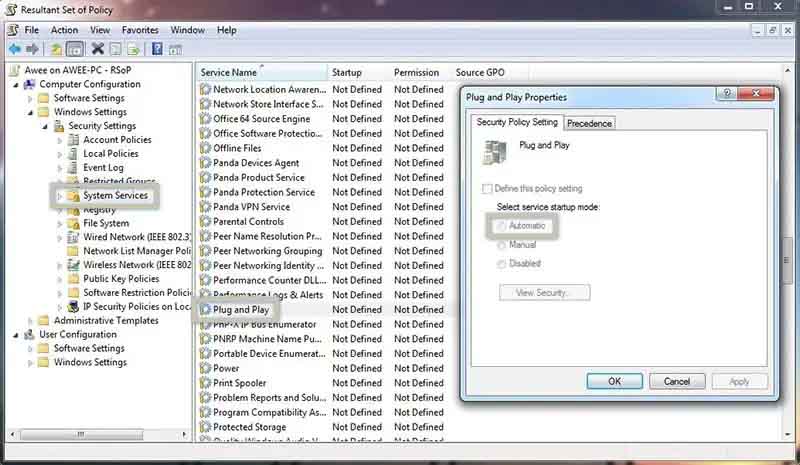Viewport: 800px width, 465px height.
Task: Click the Wireless Network (IEEE 802) icon
Action: [73, 264]
